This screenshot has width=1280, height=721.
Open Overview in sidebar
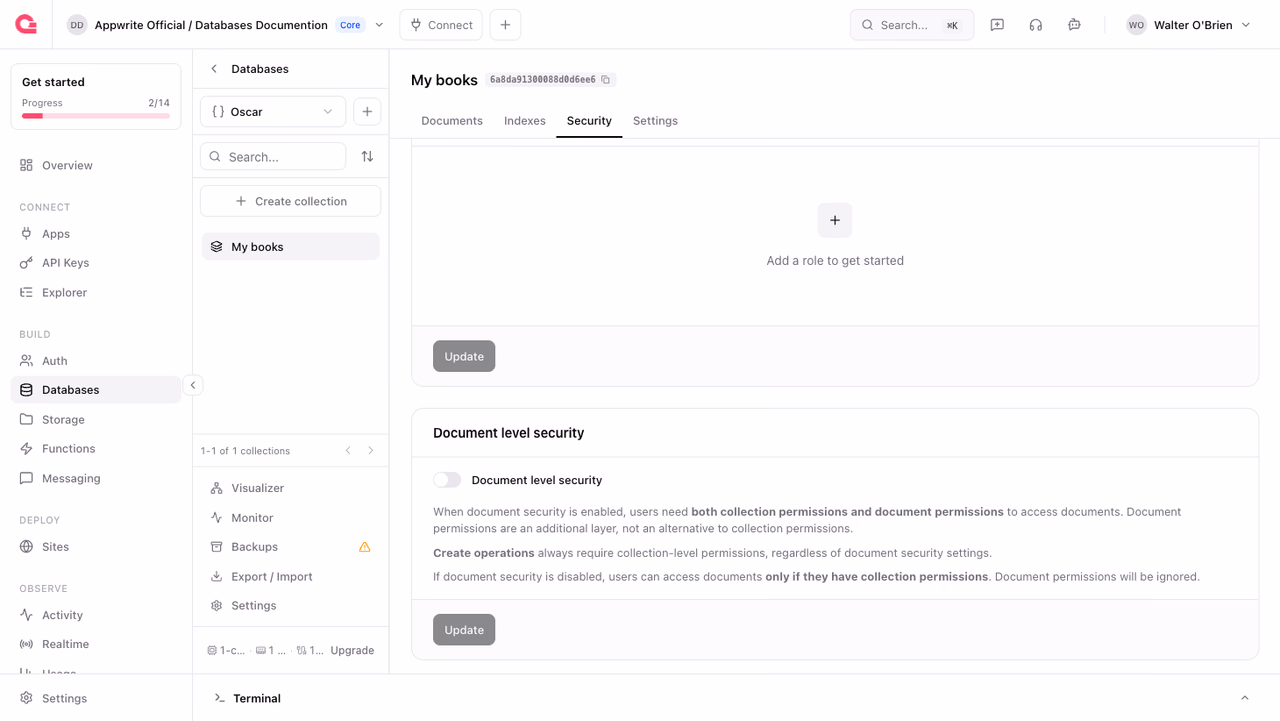pyautogui.click(x=96, y=165)
